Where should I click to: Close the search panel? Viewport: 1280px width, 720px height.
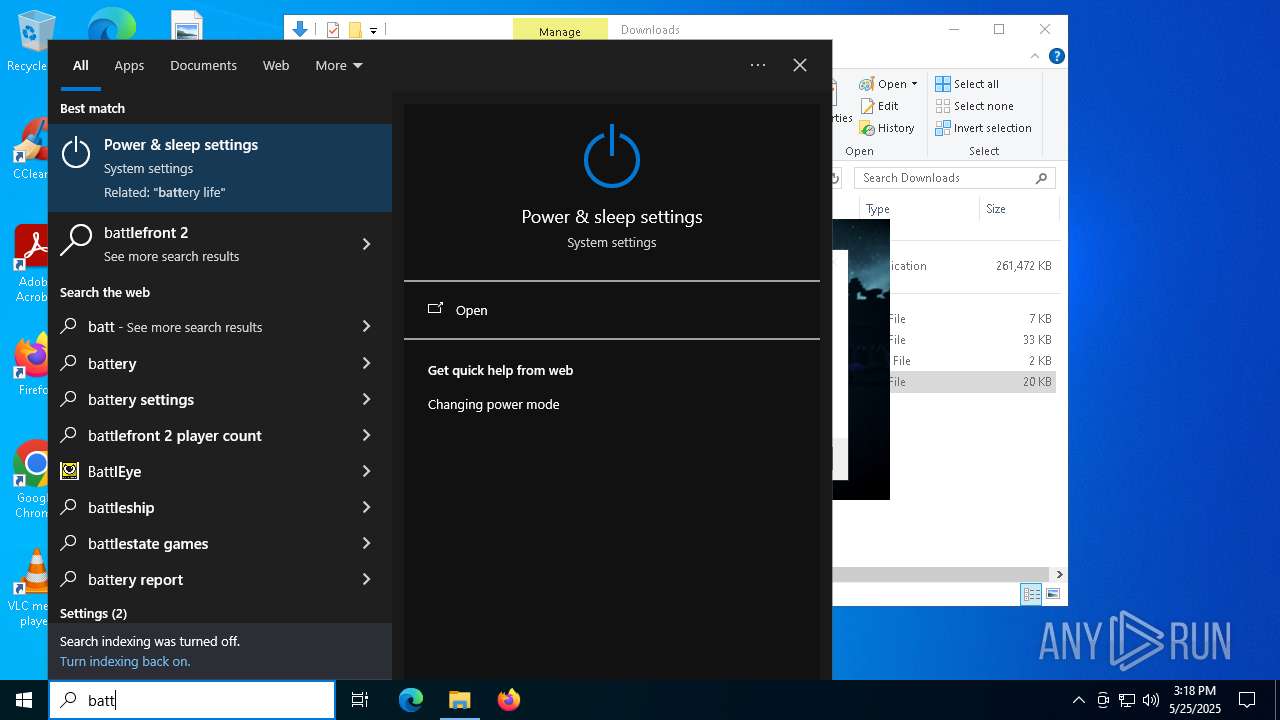click(x=800, y=65)
